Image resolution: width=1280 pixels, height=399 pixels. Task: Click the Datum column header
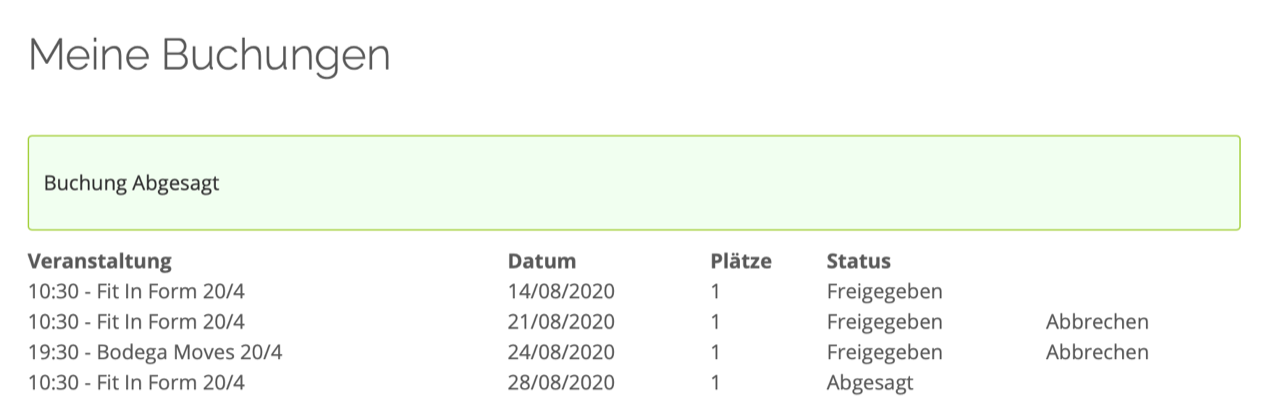pos(542,261)
